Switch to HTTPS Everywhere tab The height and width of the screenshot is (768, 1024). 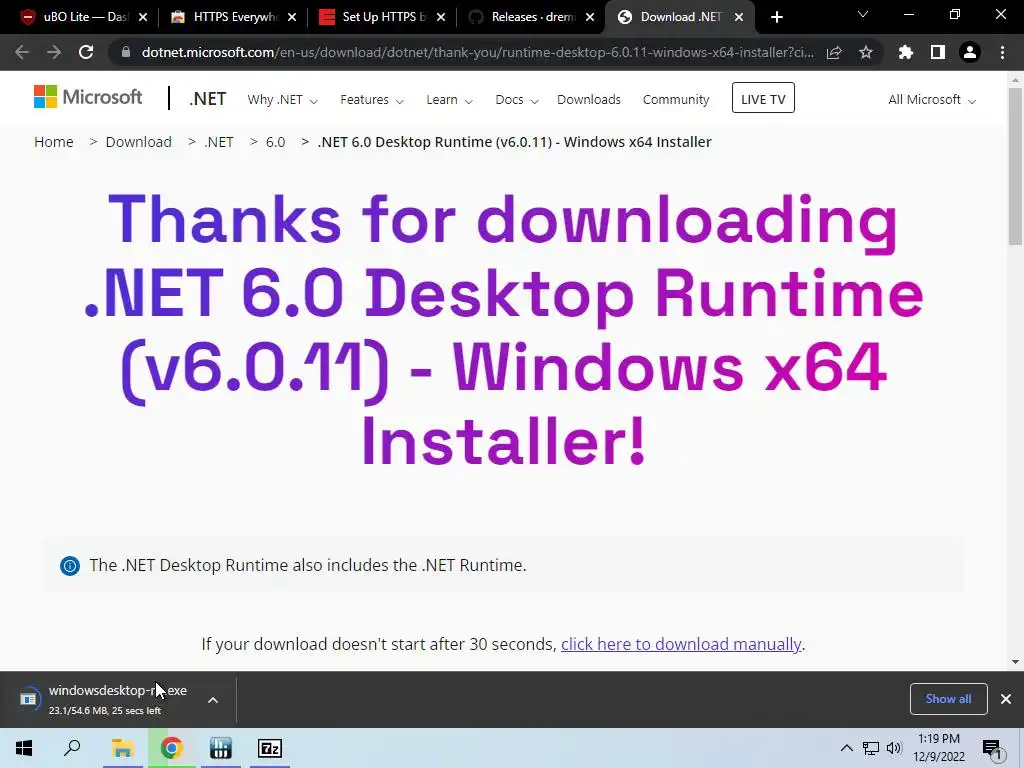[235, 17]
